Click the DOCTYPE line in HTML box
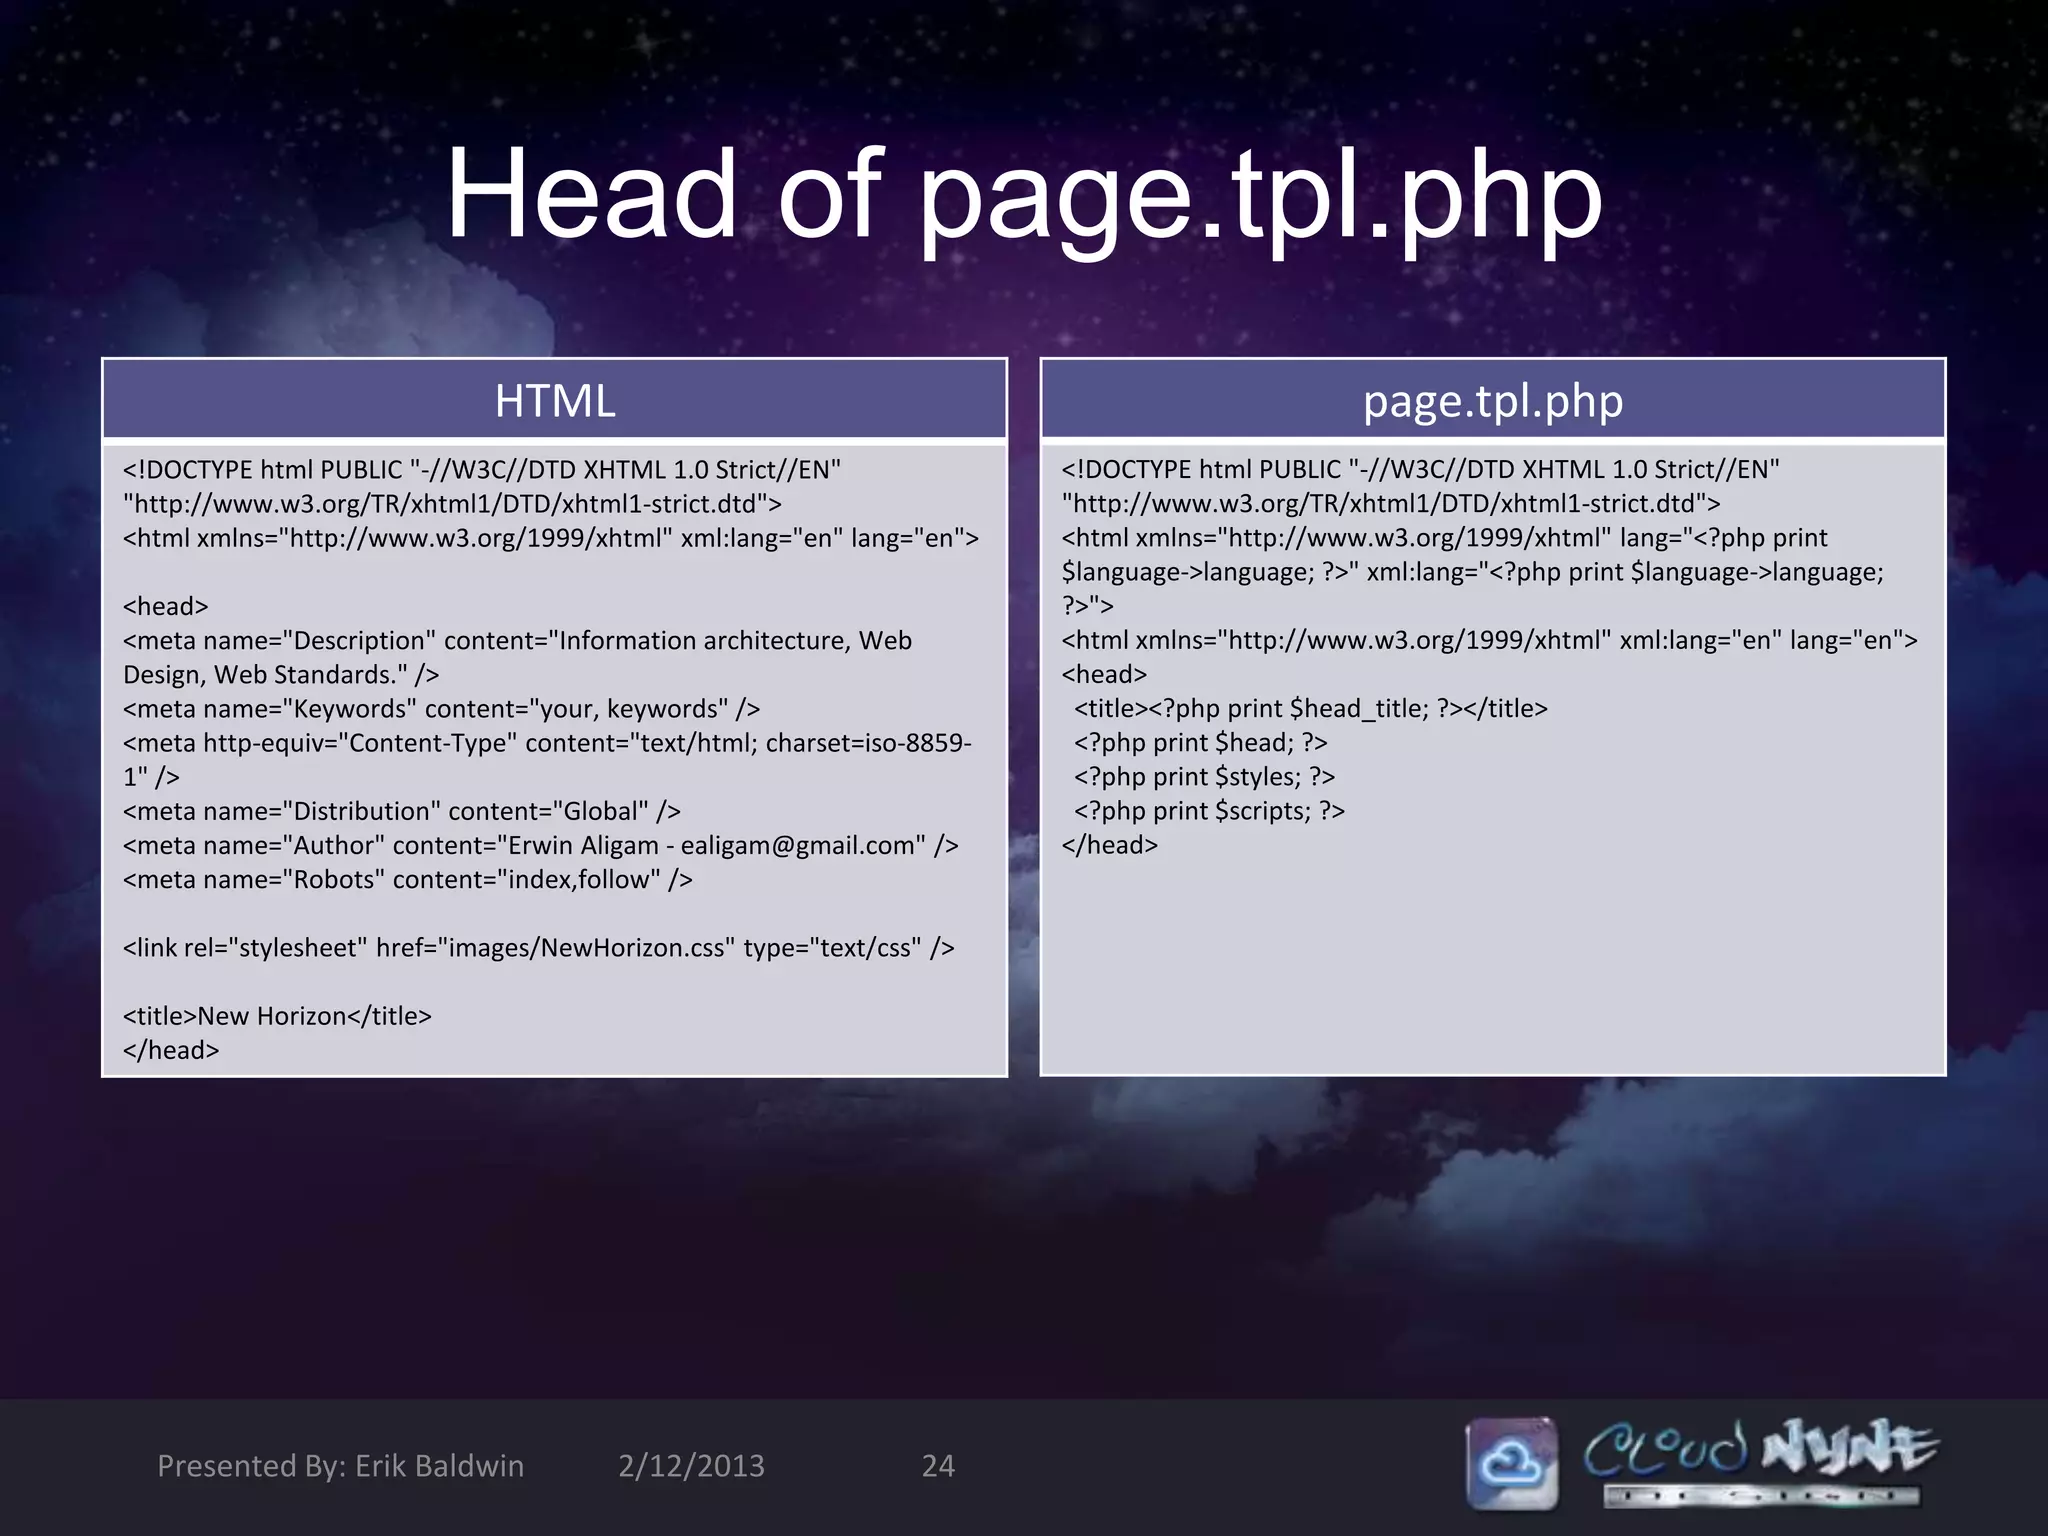This screenshot has width=2048, height=1536. pos(482,470)
